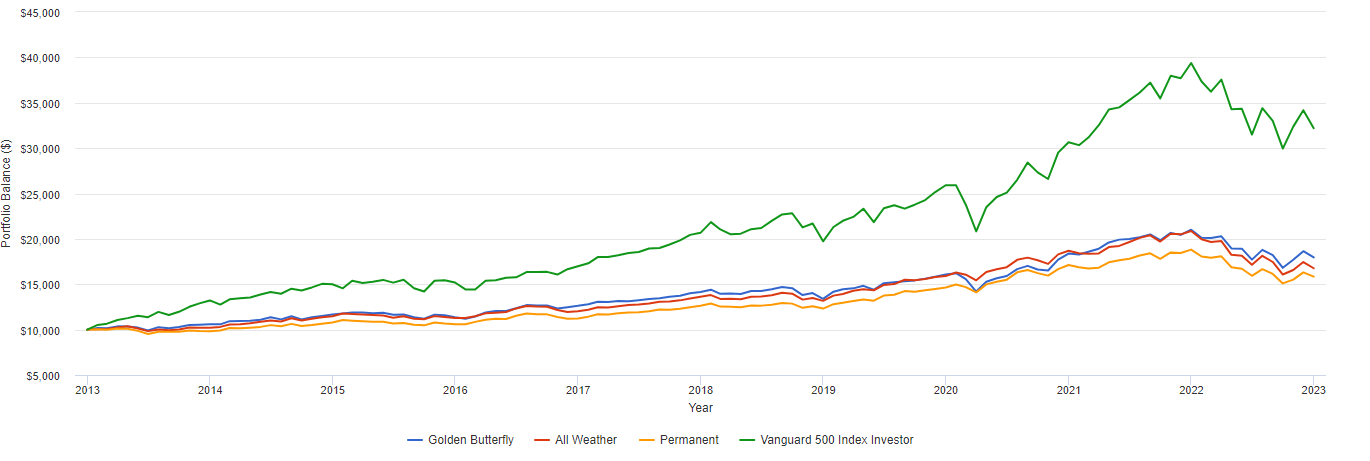Click the red All Weather legend line icon

pyautogui.click(x=543, y=440)
